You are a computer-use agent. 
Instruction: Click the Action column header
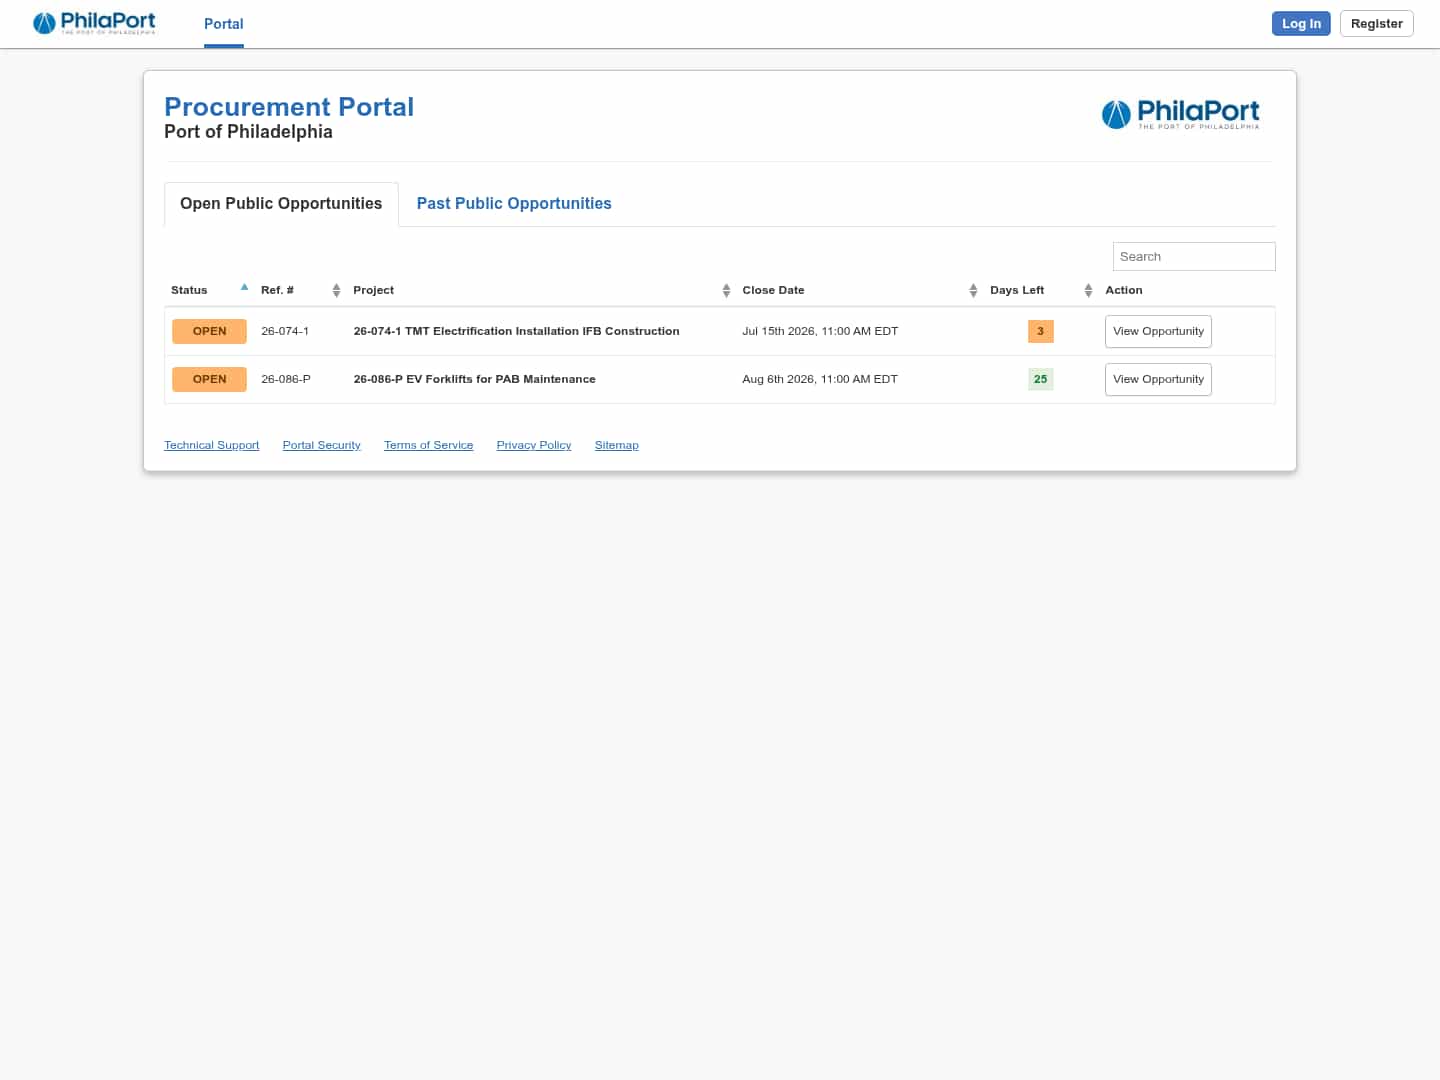(x=1123, y=290)
